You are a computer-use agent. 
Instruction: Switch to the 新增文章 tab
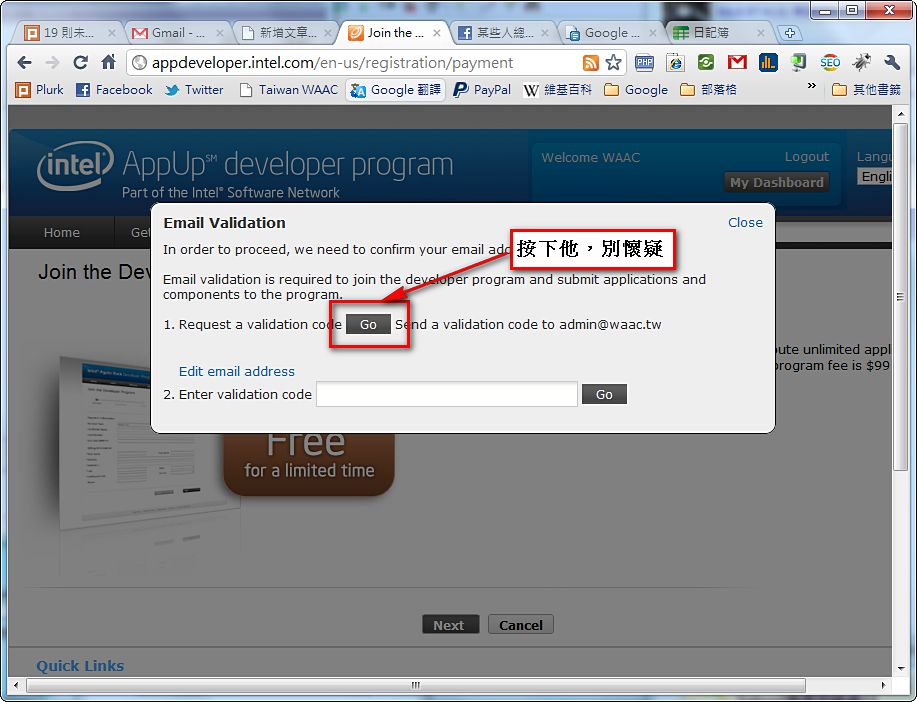pyautogui.click(x=287, y=33)
